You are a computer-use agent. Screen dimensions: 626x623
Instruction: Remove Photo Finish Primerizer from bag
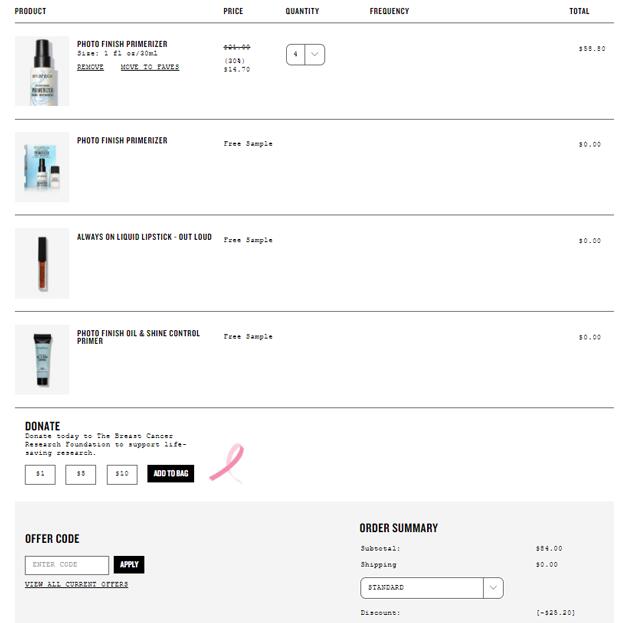[90, 67]
